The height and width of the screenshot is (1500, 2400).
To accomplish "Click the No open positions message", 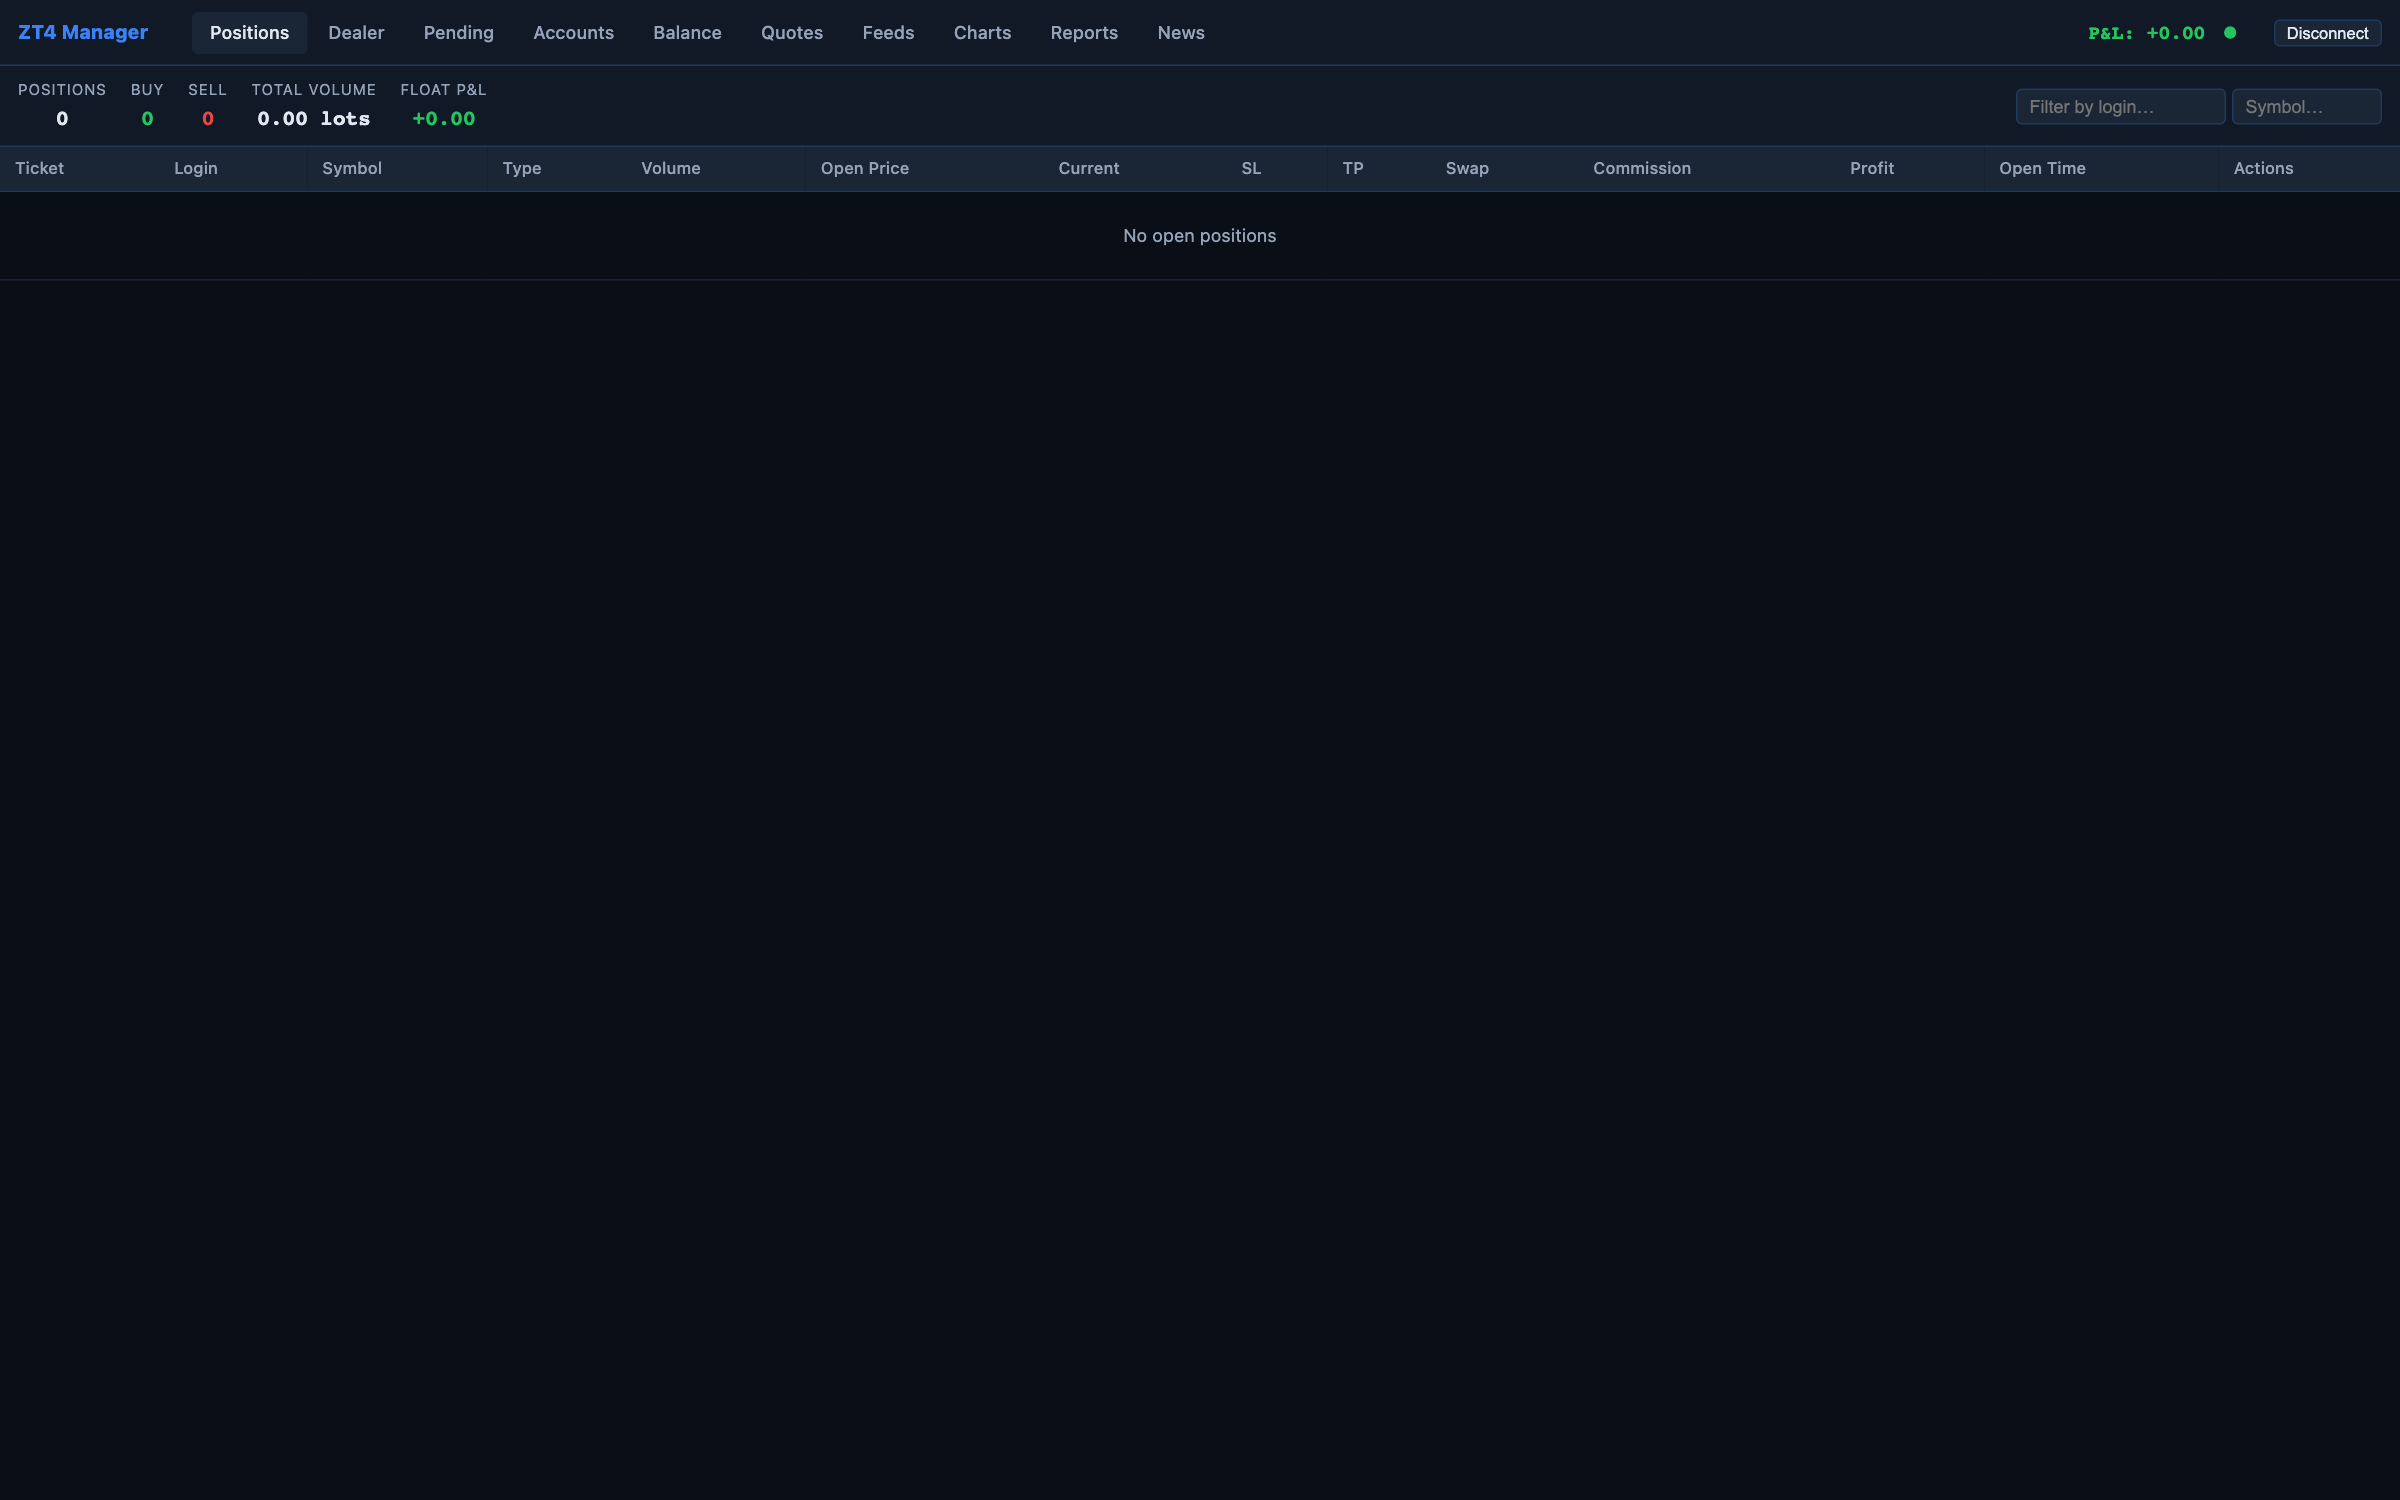I will pos(1199,236).
